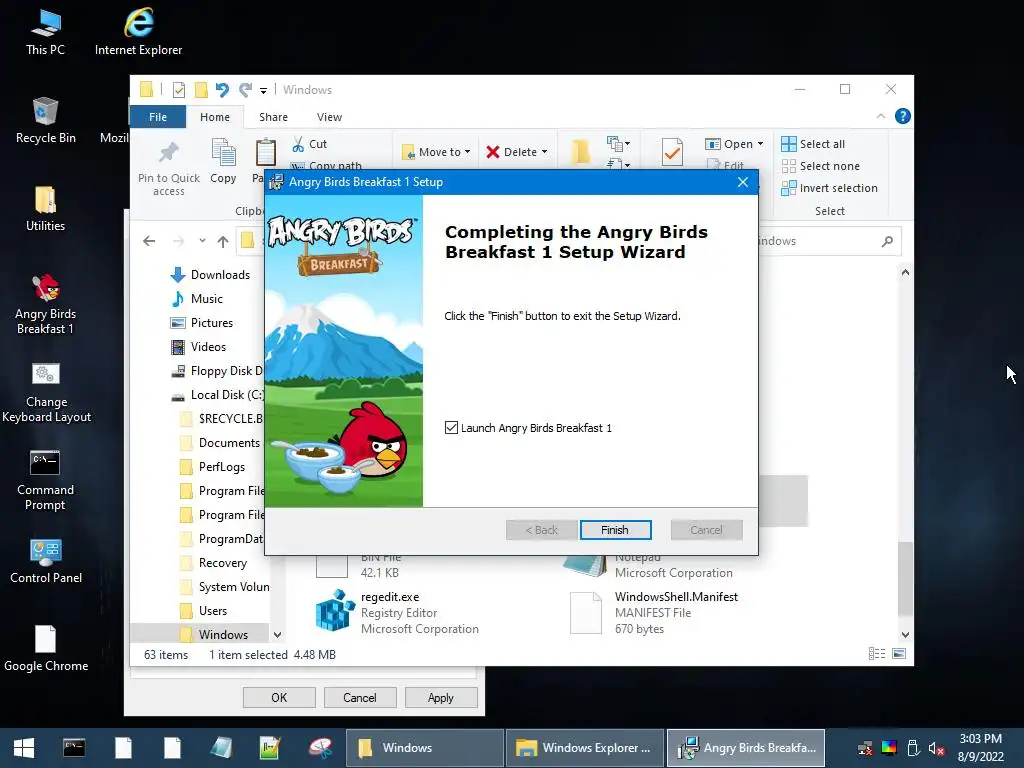
Task: Click the Properties checkmark icon in ribbon
Action: coord(672,152)
